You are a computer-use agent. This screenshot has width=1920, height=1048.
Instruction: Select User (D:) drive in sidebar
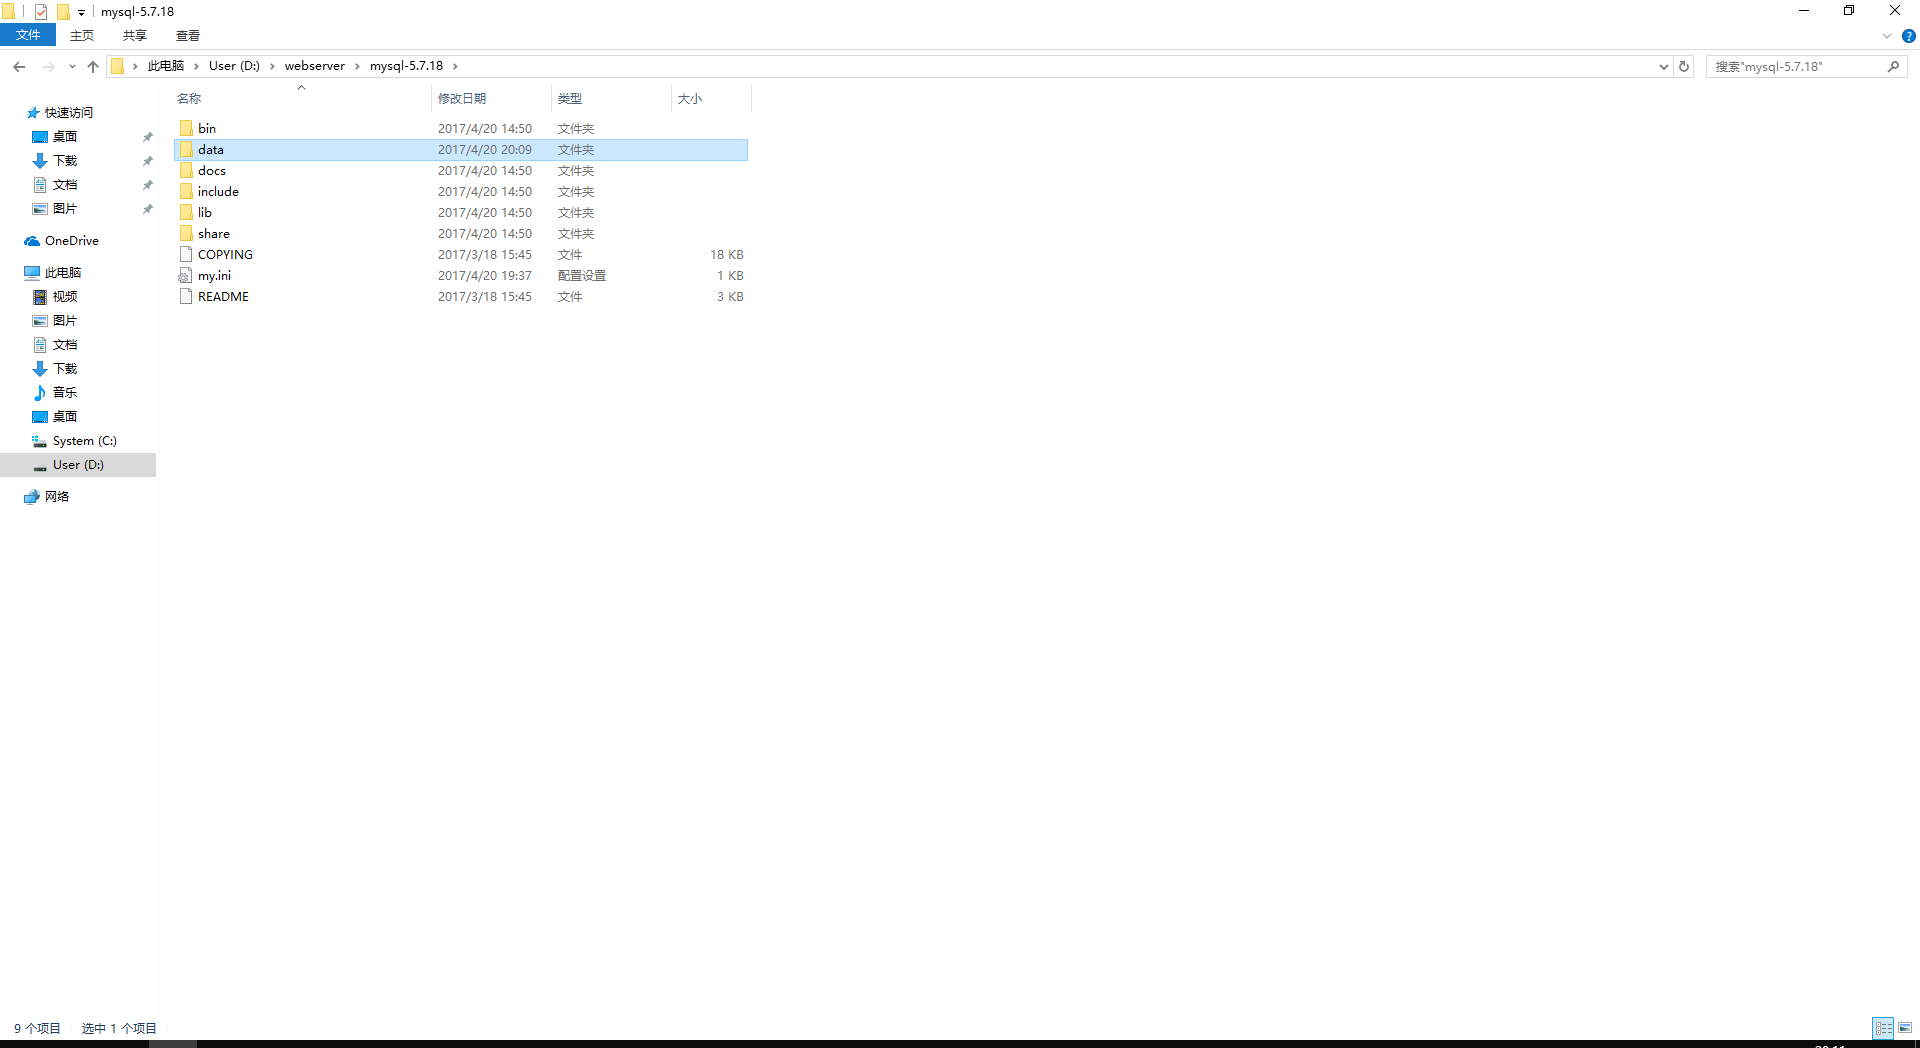click(x=78, y=465)
